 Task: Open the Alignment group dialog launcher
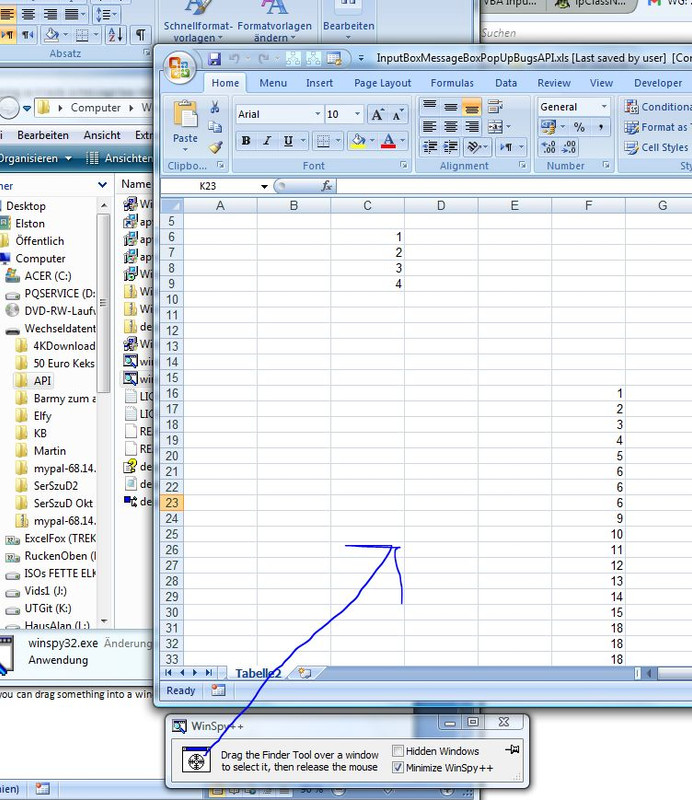tap(522, 165)
